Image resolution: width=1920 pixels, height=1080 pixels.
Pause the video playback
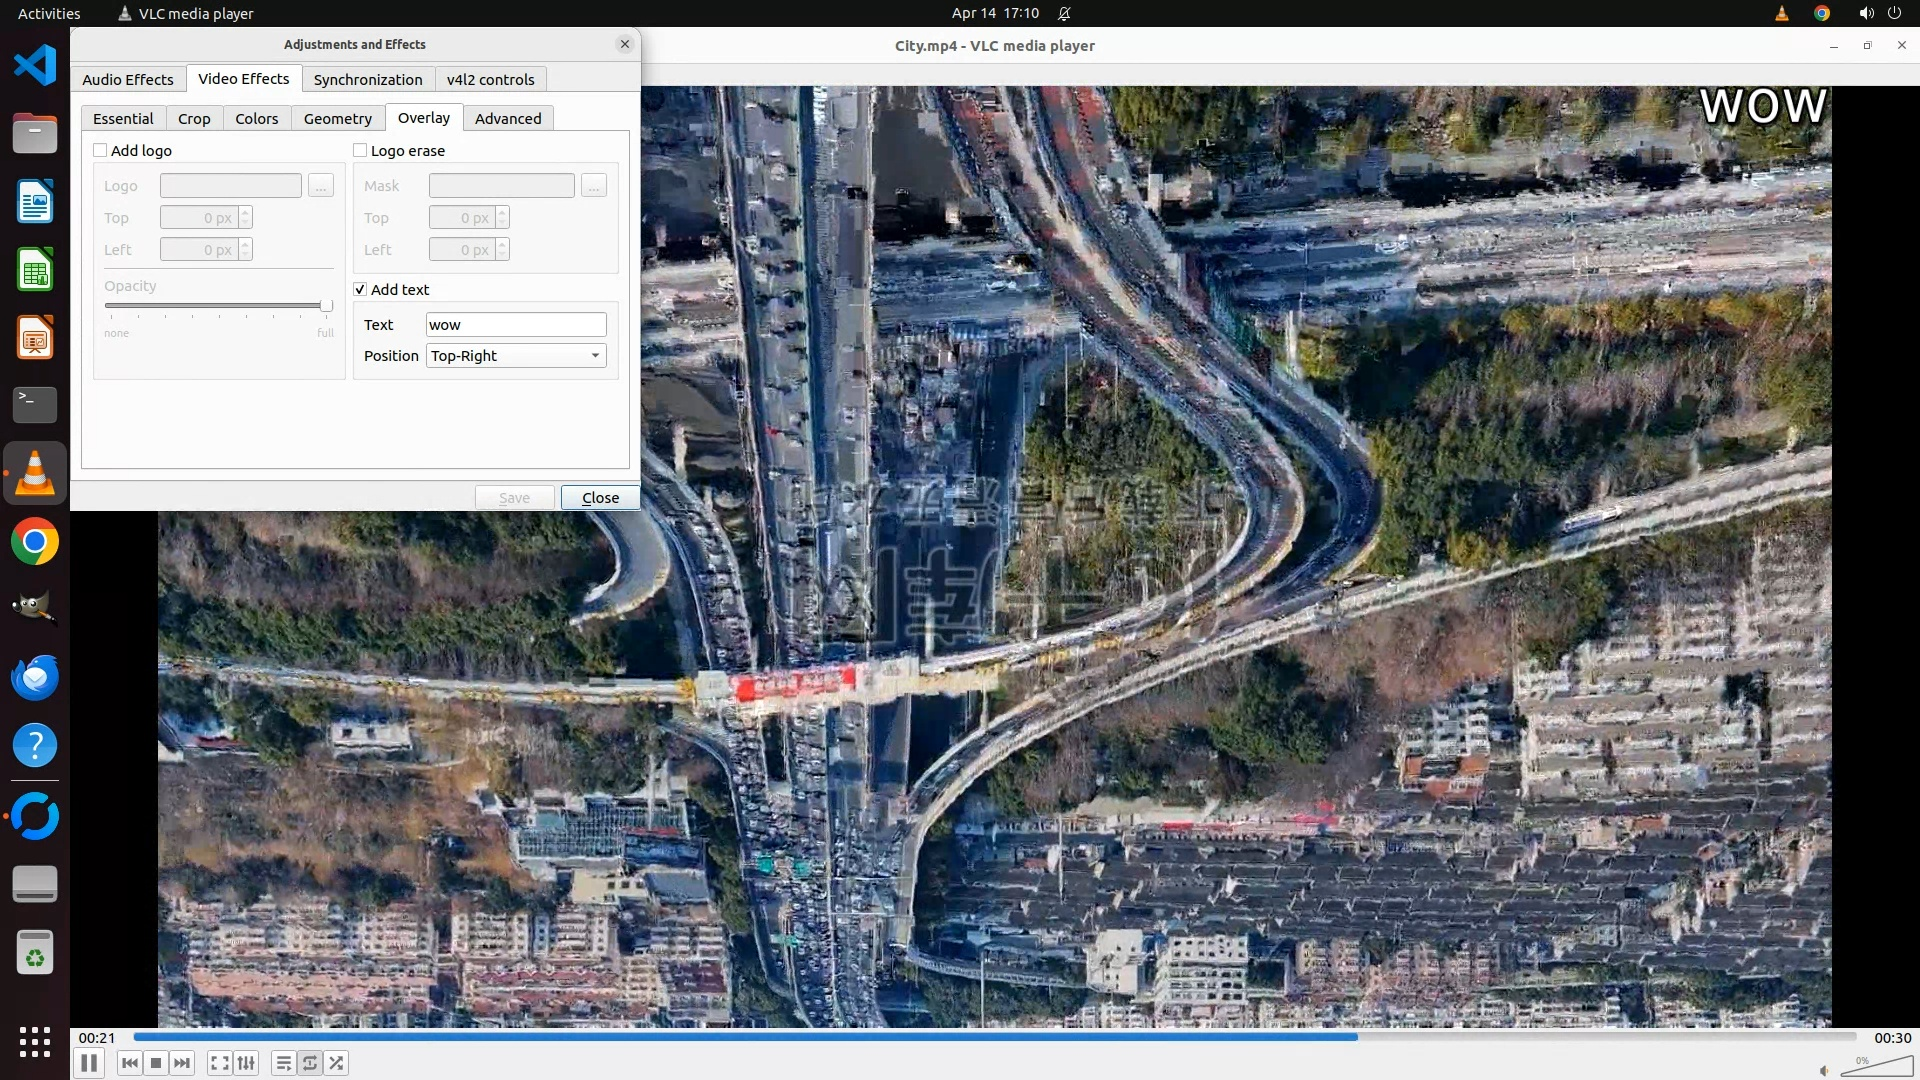click(89, 1063)
